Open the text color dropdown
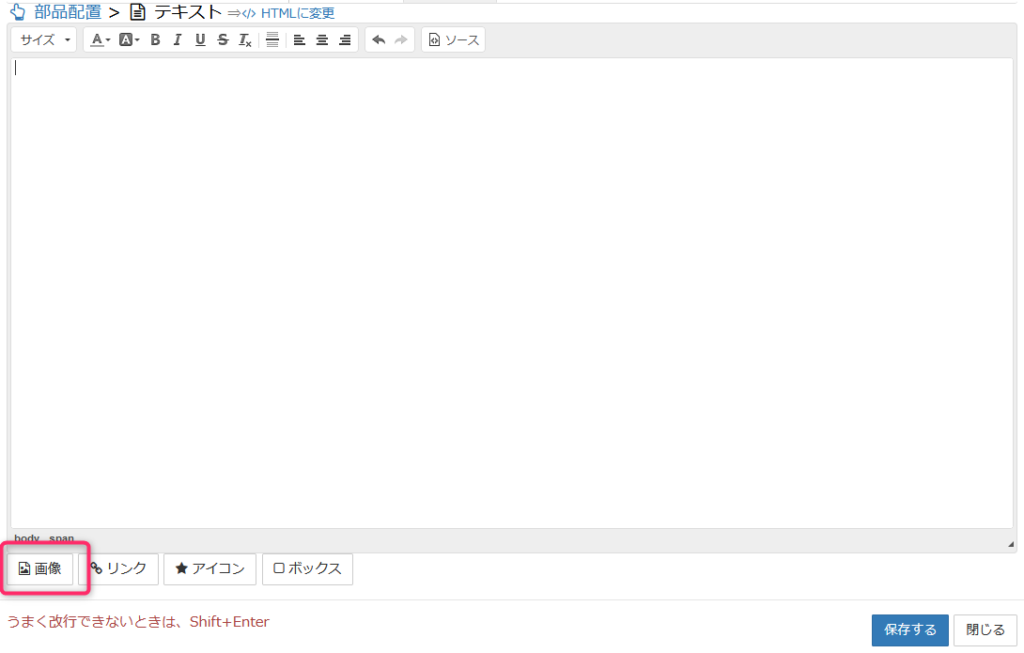This screenshot has height=653, width=1024. tap(100, 40)
